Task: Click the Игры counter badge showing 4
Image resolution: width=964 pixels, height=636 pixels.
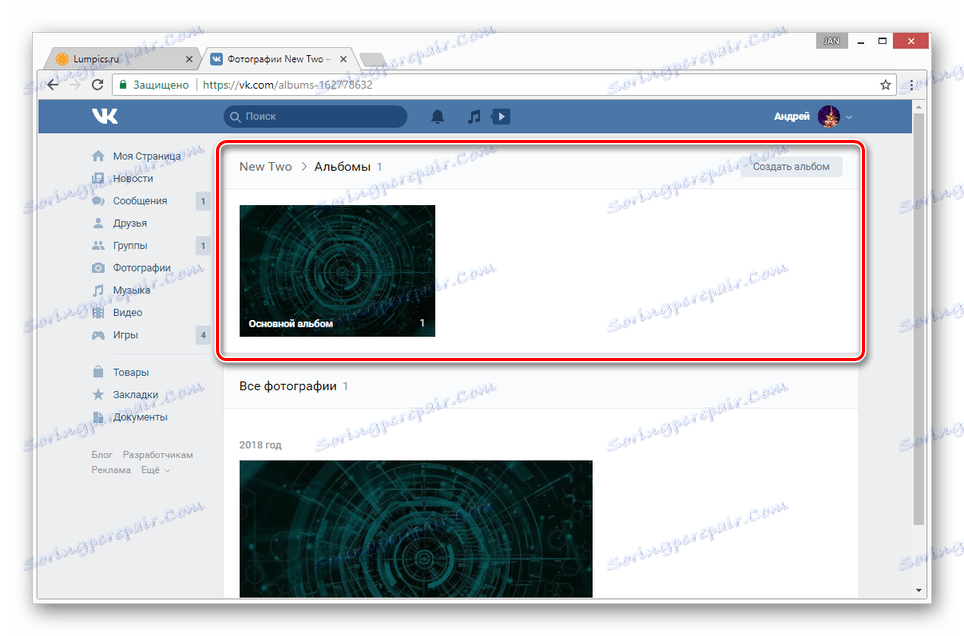Action: [x=203, y=335]
